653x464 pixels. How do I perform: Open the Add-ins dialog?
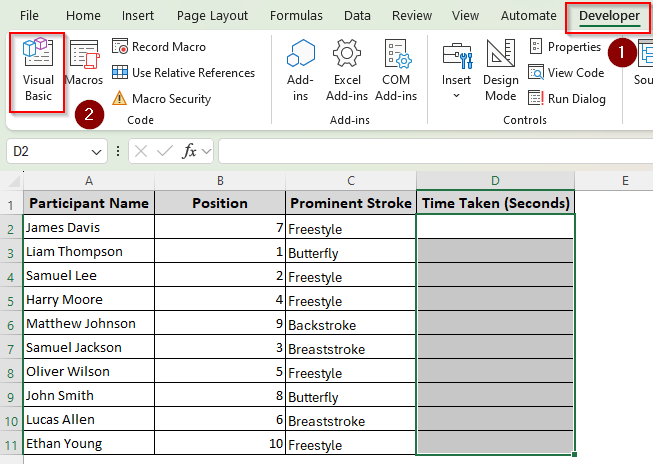coord(300,71)
